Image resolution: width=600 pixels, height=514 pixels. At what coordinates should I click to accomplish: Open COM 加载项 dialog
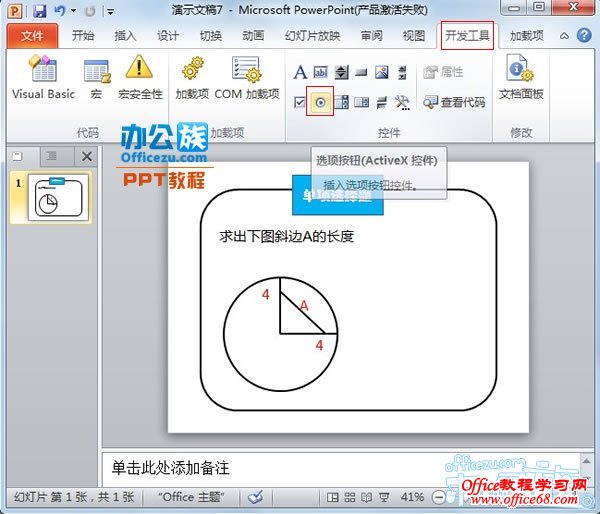click(x=246, y=78)
